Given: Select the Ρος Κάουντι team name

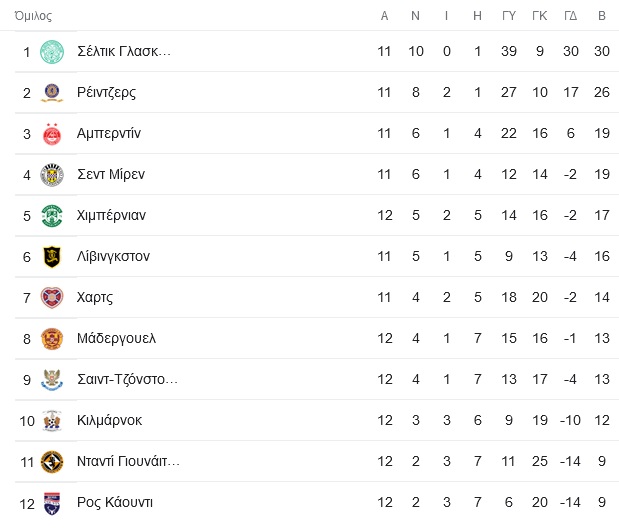Looking at the screenshot, I should coord(115,502).
